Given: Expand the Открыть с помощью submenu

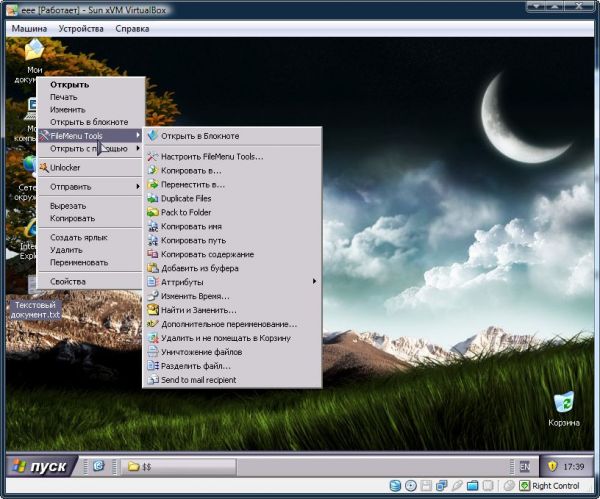Looking at the screenshot, I should (x=90, y=149).
